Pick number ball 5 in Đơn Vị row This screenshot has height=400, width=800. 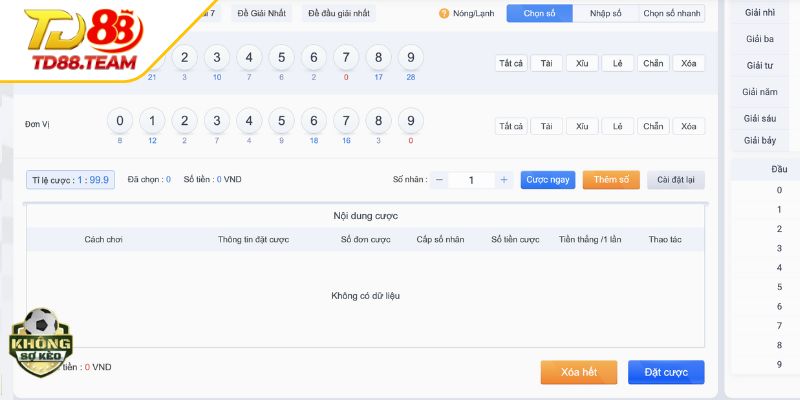(281, 122)
